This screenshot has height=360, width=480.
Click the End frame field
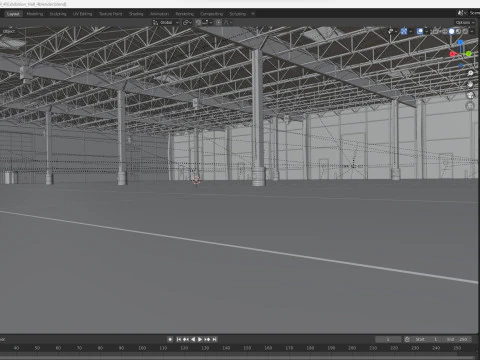[457, 339]
